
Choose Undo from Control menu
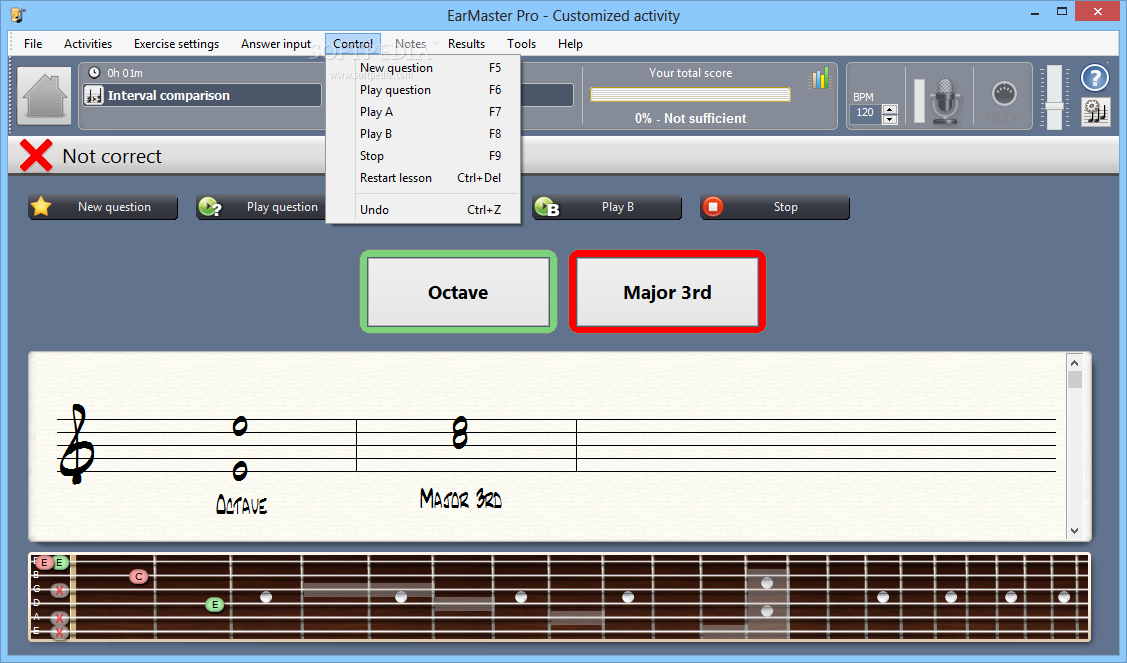coord(423,209)
